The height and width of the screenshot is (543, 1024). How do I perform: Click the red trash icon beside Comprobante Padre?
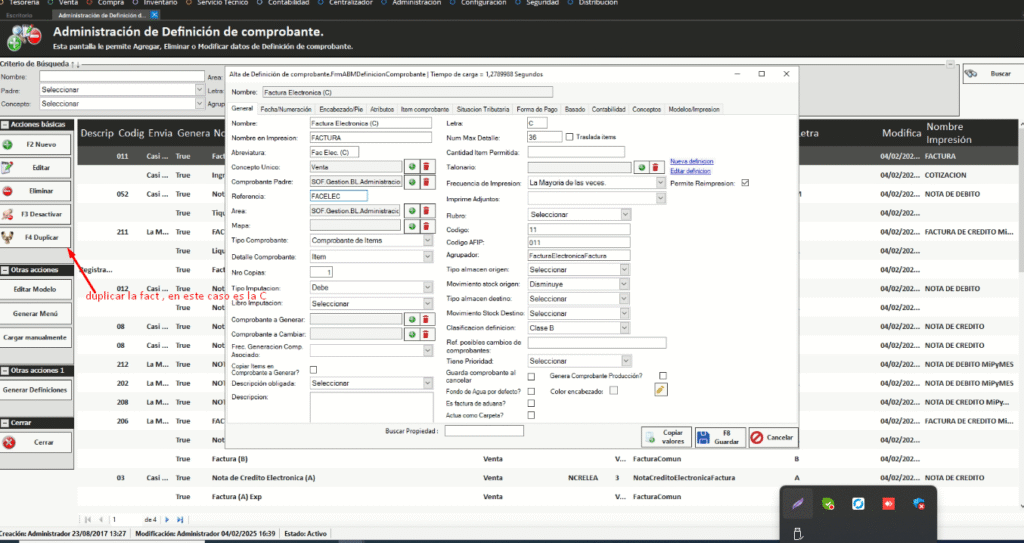pos(425,182)
